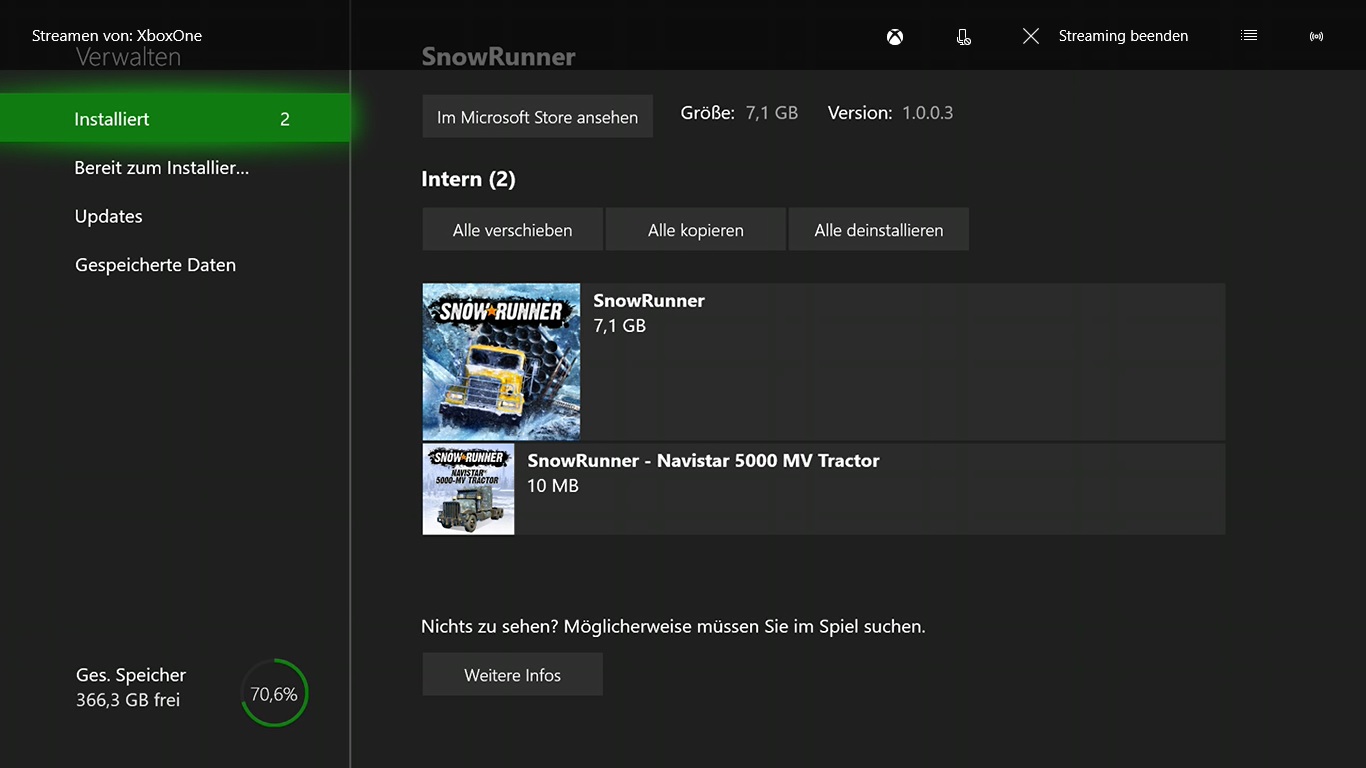
Task: Click the count 2 next to Installiert
Action: coord(285,119)
